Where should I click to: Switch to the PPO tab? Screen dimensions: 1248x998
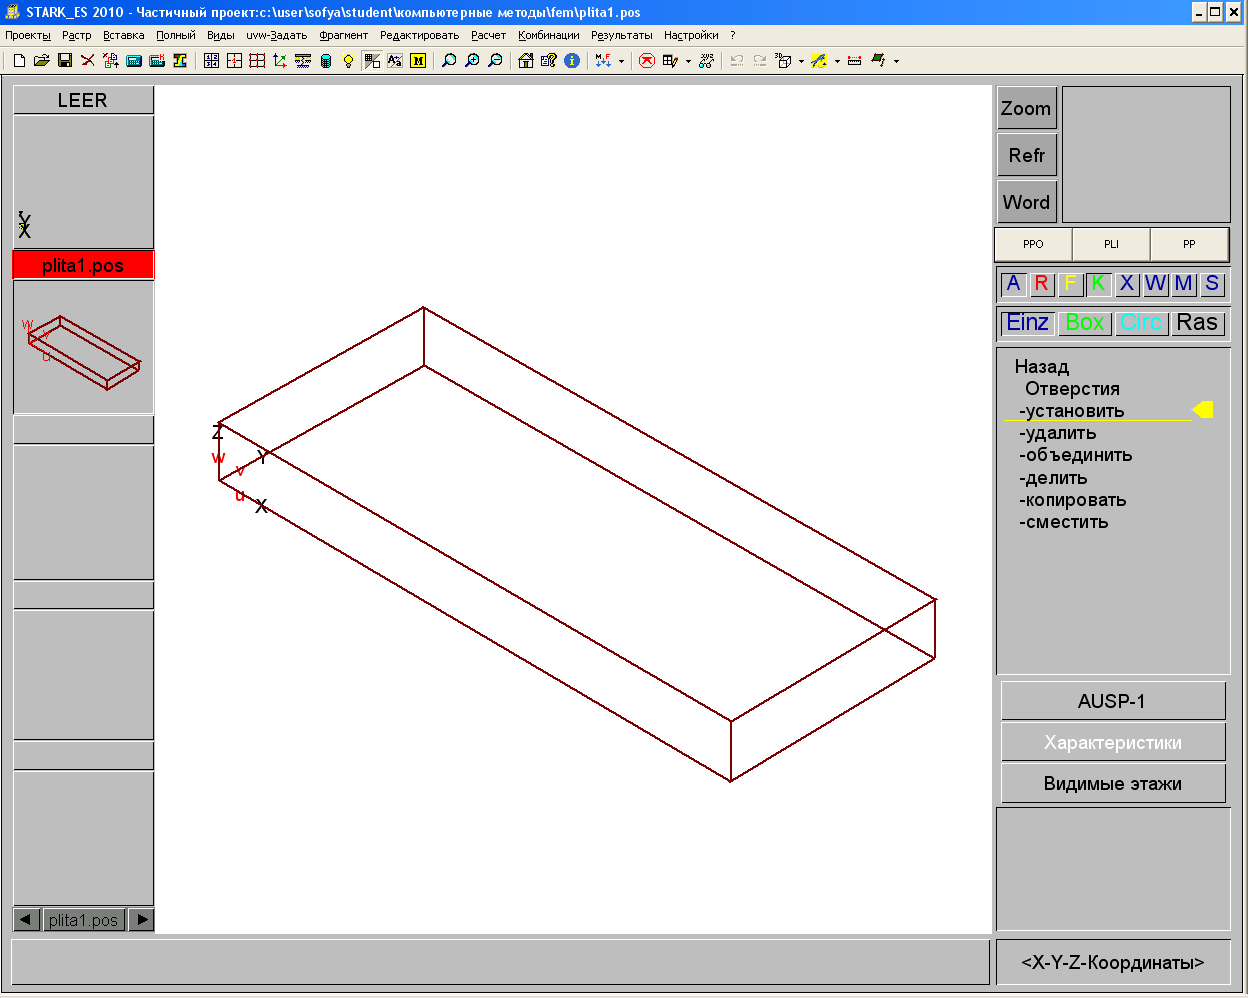tap(1033, 244)
